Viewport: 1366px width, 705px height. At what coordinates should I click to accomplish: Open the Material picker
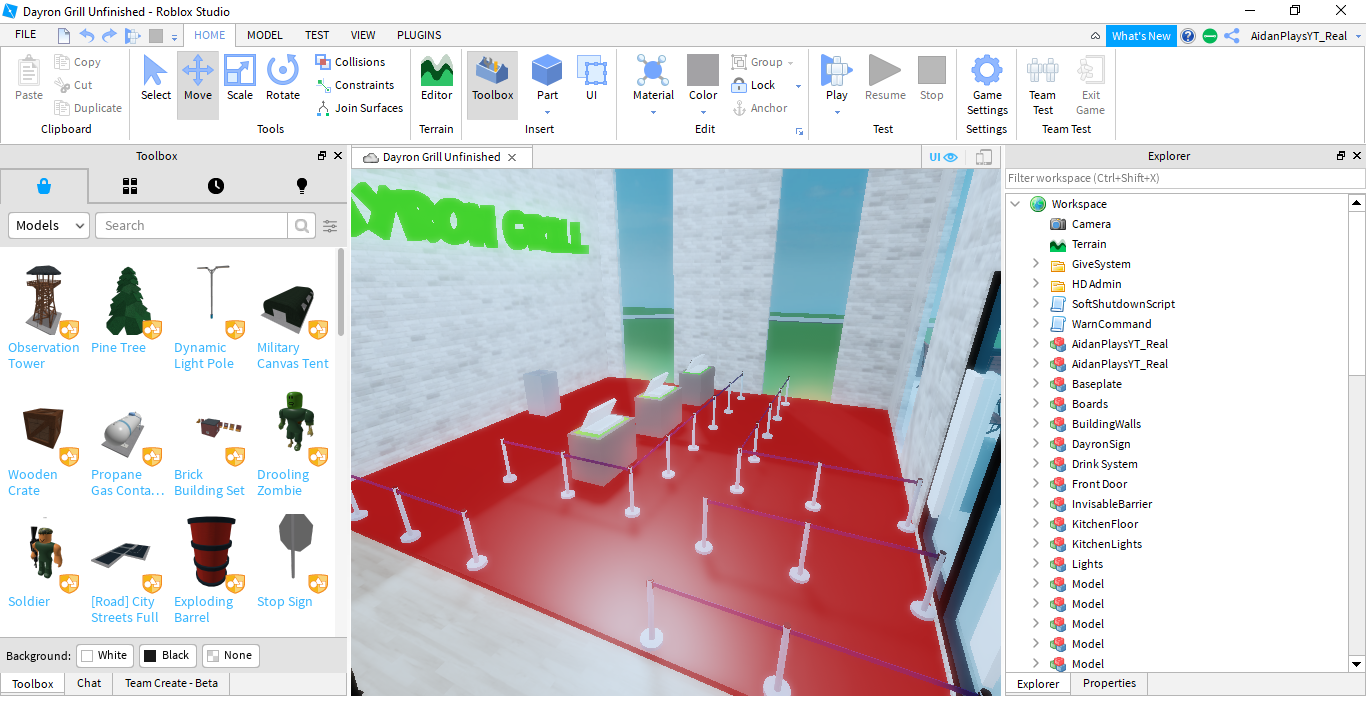pos(653,79)
